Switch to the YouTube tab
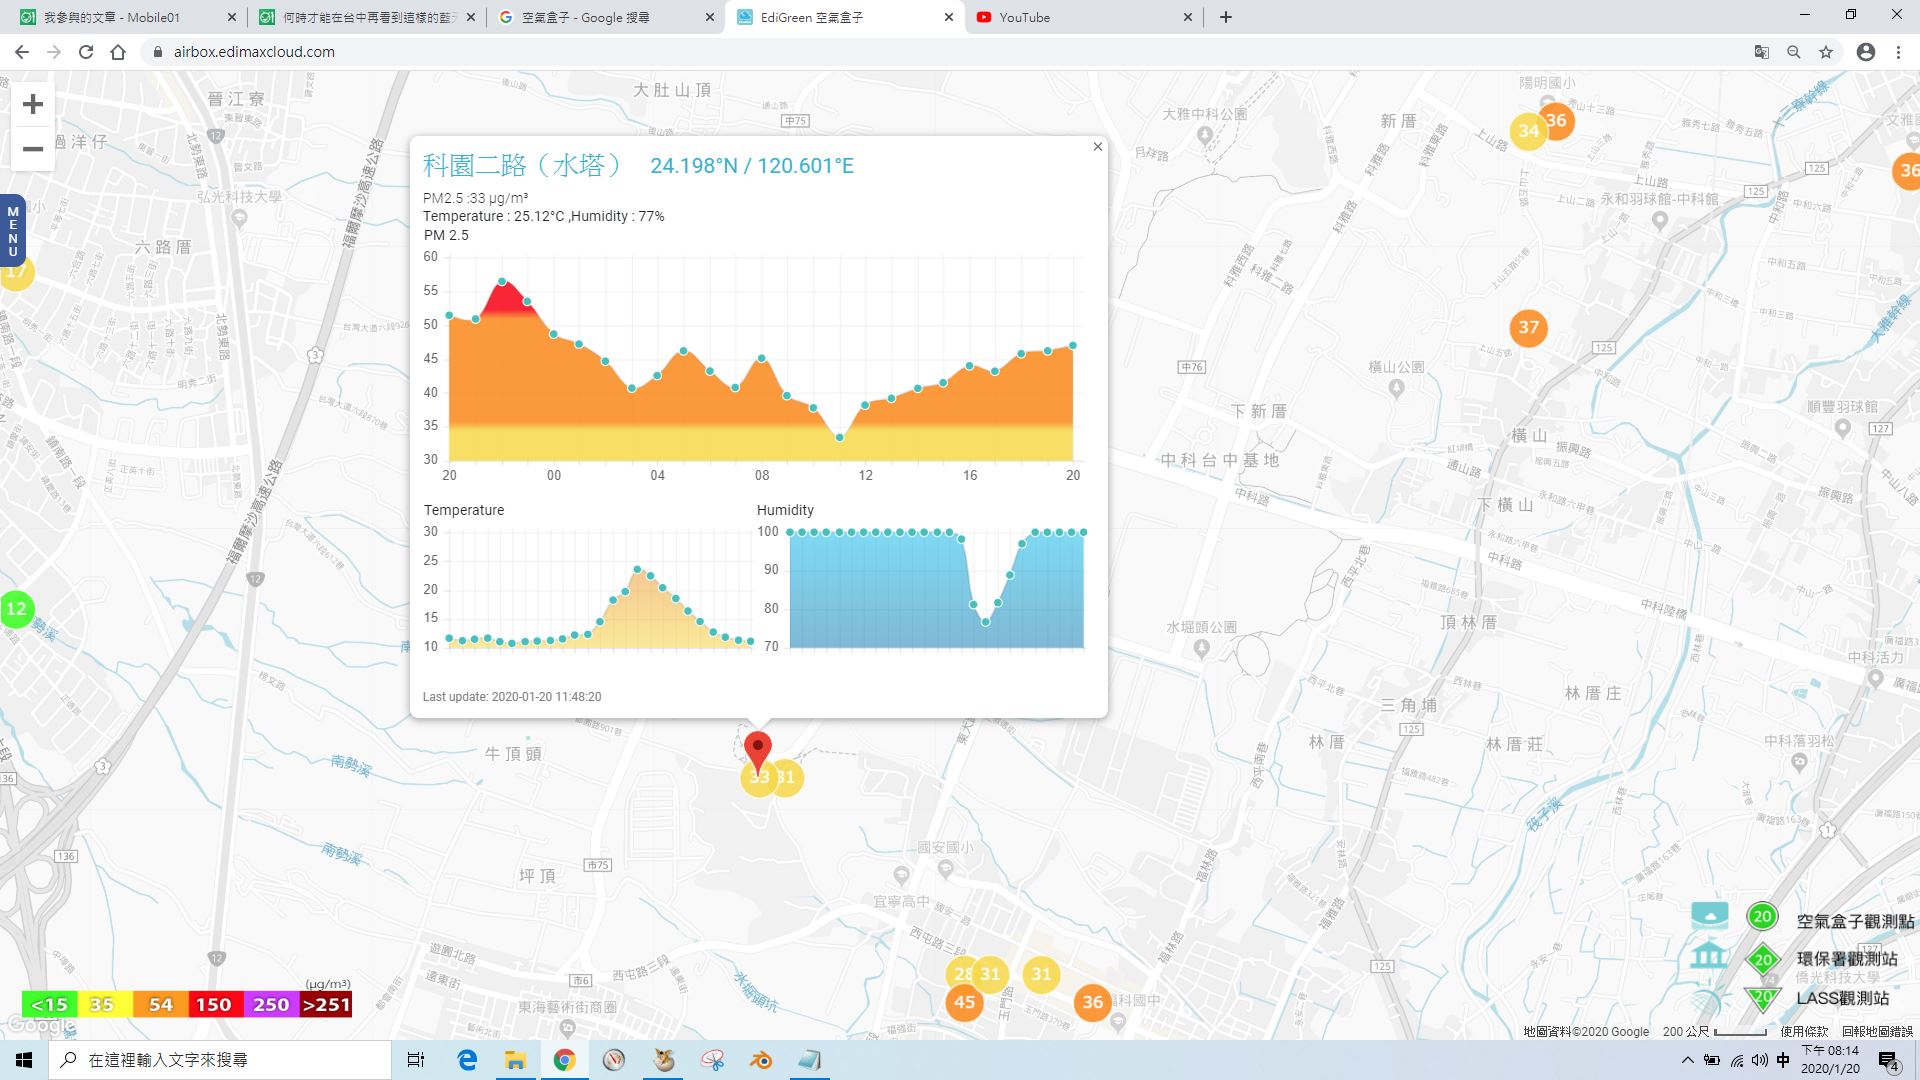 coord(1085,17)
